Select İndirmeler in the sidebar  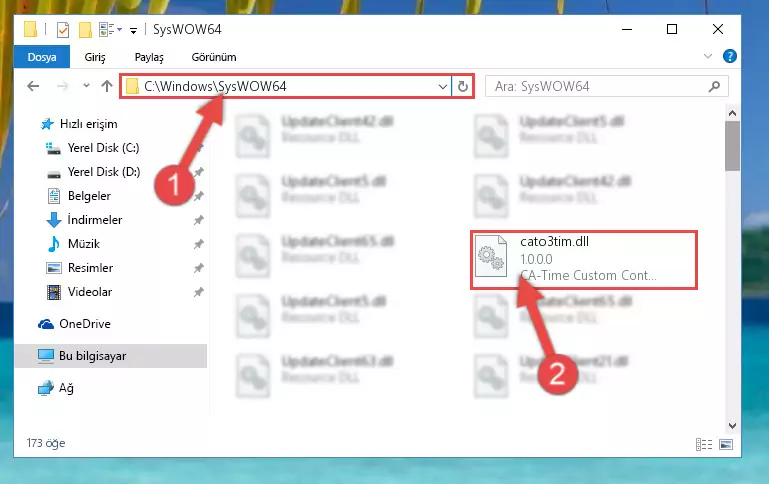point(95,220)
